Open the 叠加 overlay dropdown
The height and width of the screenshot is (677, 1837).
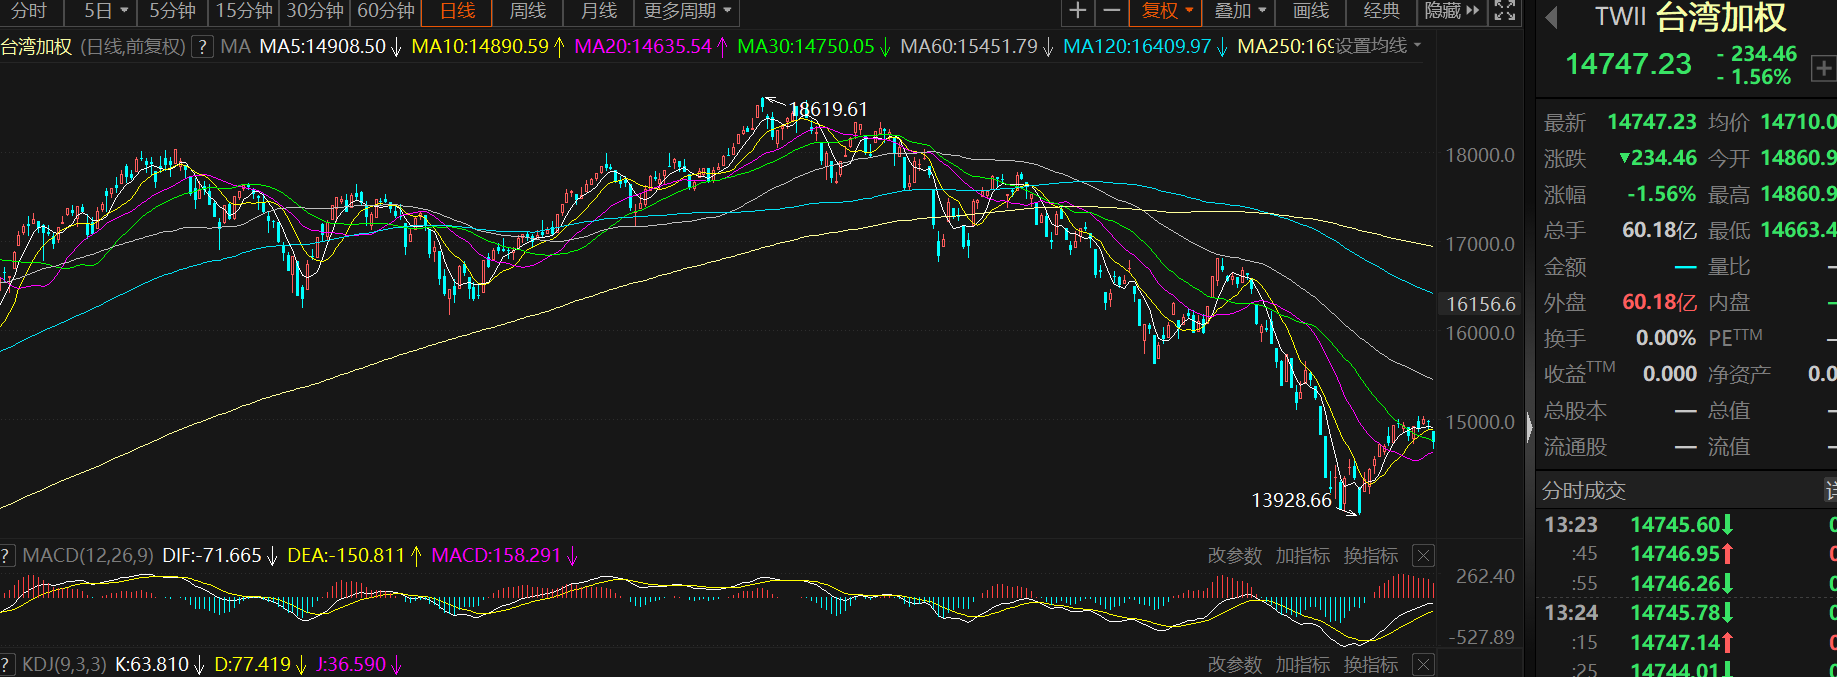1240,11
